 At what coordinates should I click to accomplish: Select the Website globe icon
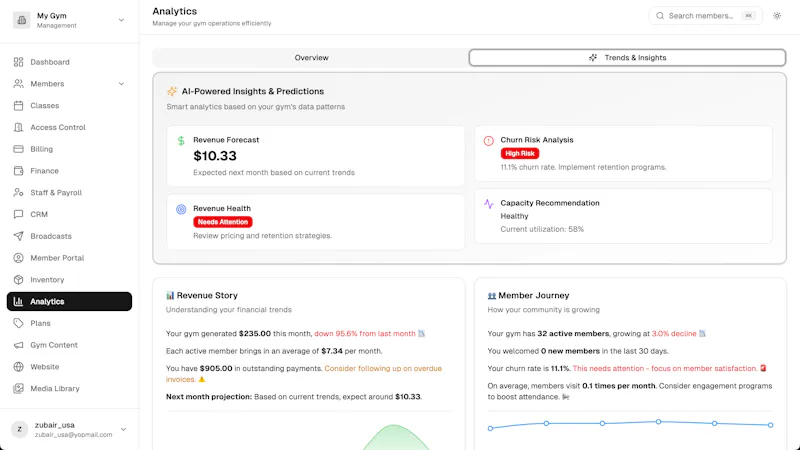pos(18,367)
